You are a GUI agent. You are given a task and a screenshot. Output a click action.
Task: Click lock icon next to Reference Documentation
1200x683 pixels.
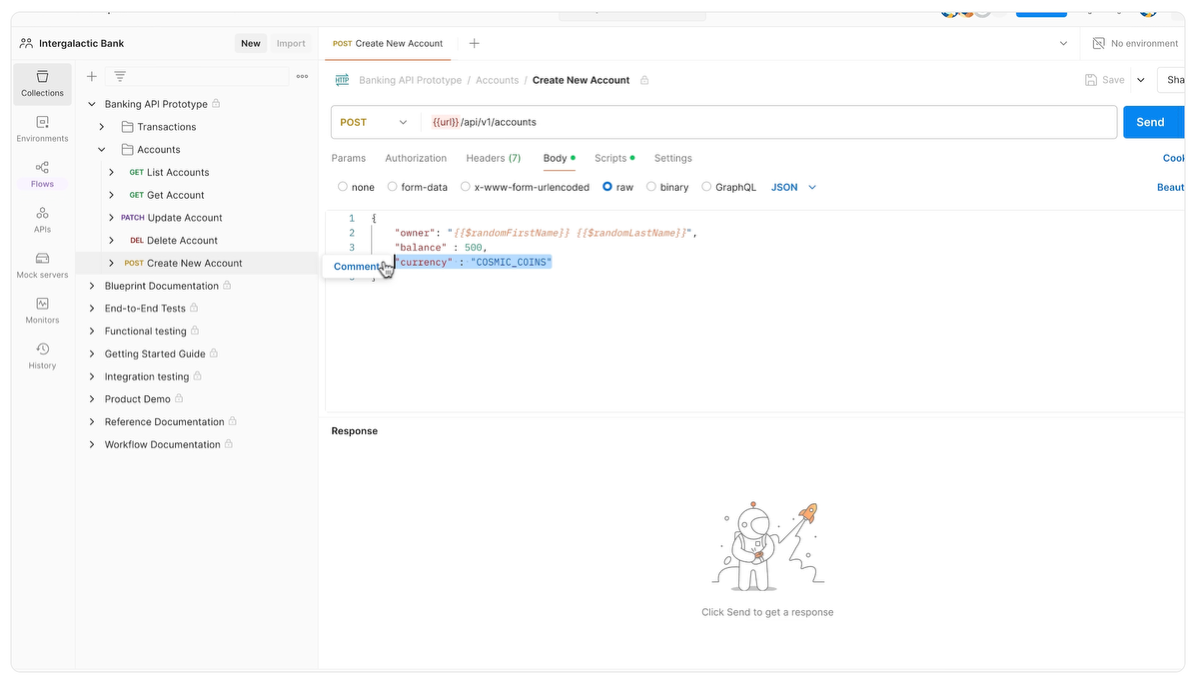point(233,422)
